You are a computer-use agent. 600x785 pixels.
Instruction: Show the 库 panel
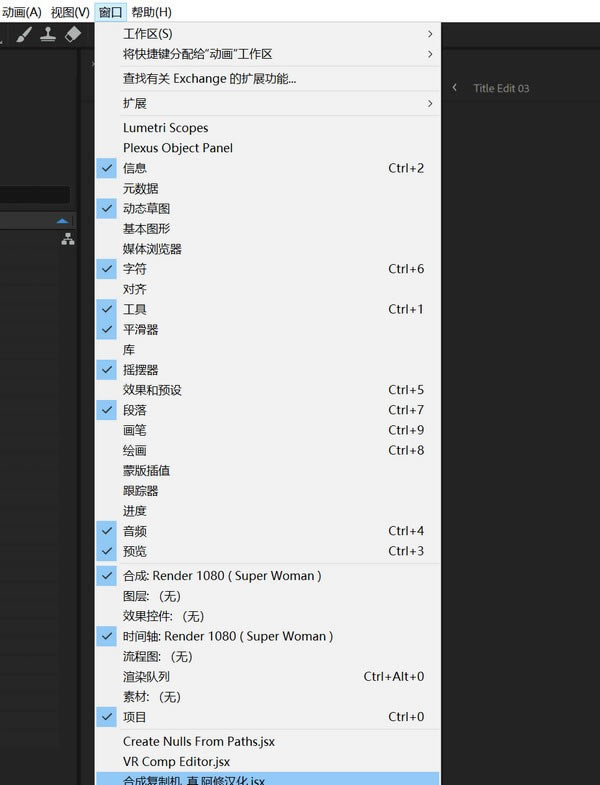point(268,349)
